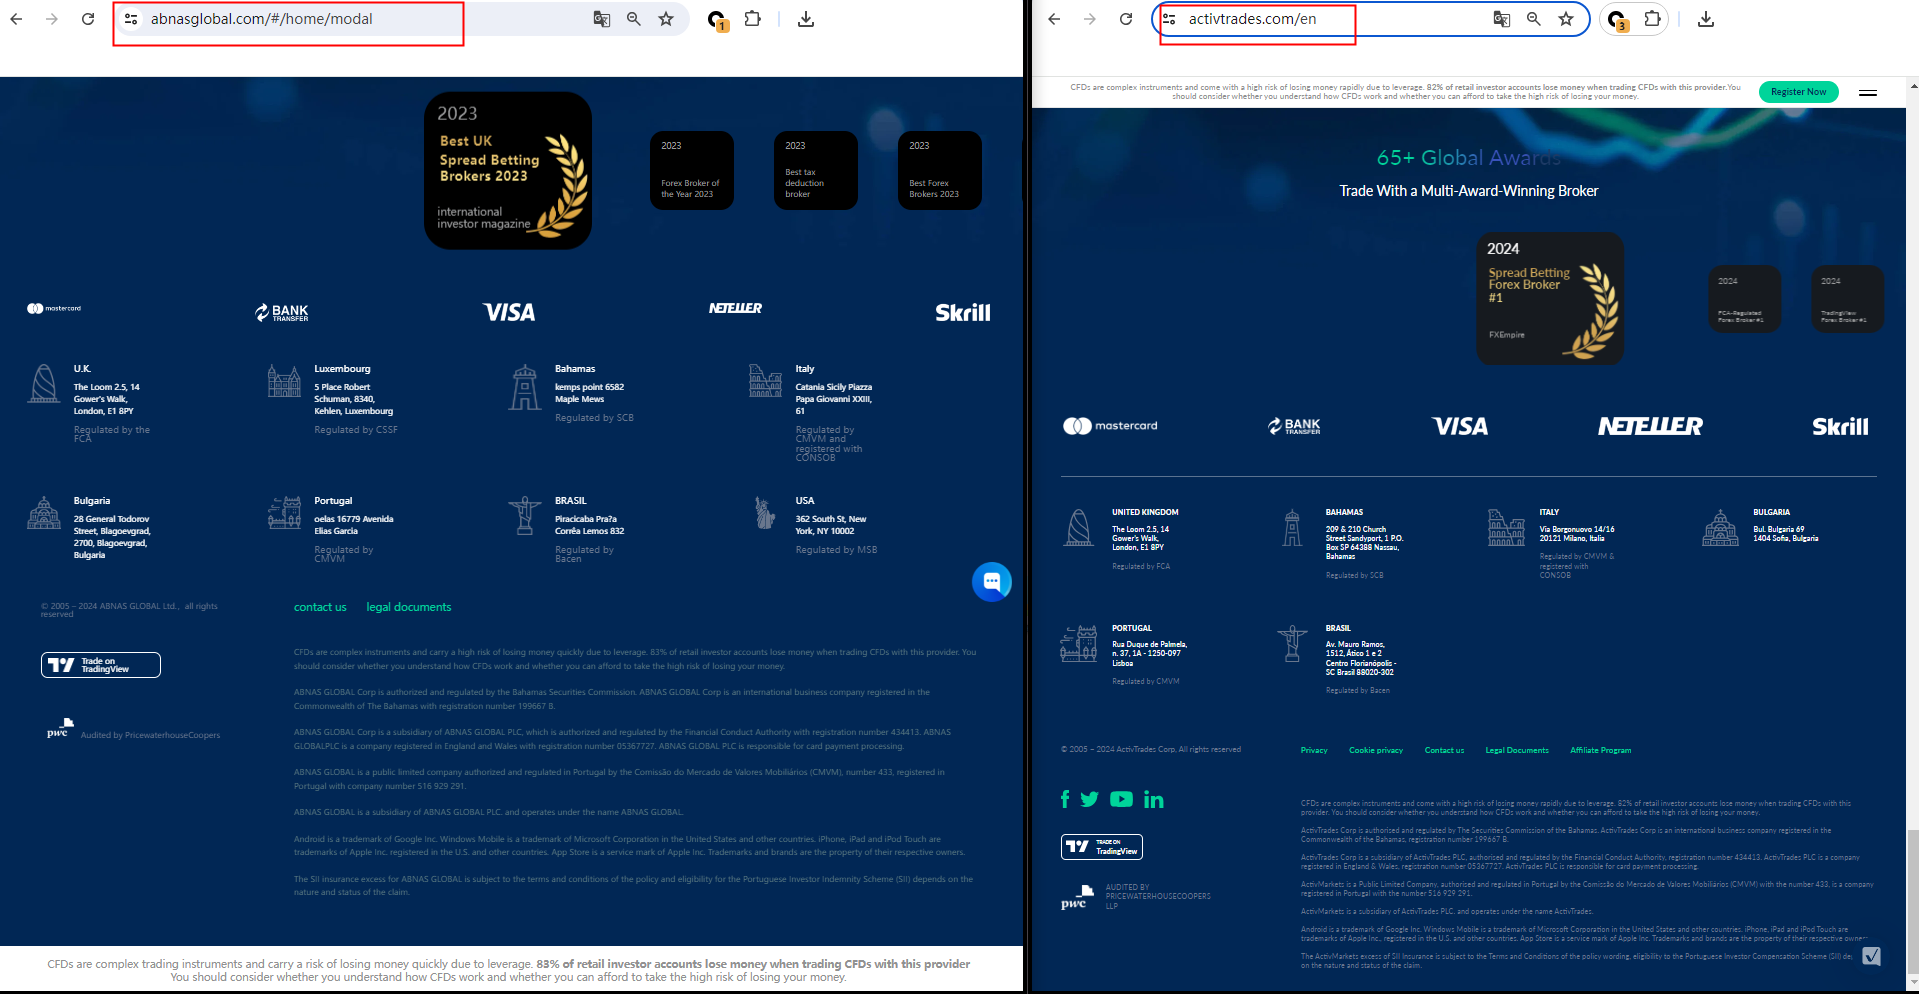Reload the activtrades.com page
Screen dimensions: 1919x994
pyautogui.click(x=1126, y=19)
